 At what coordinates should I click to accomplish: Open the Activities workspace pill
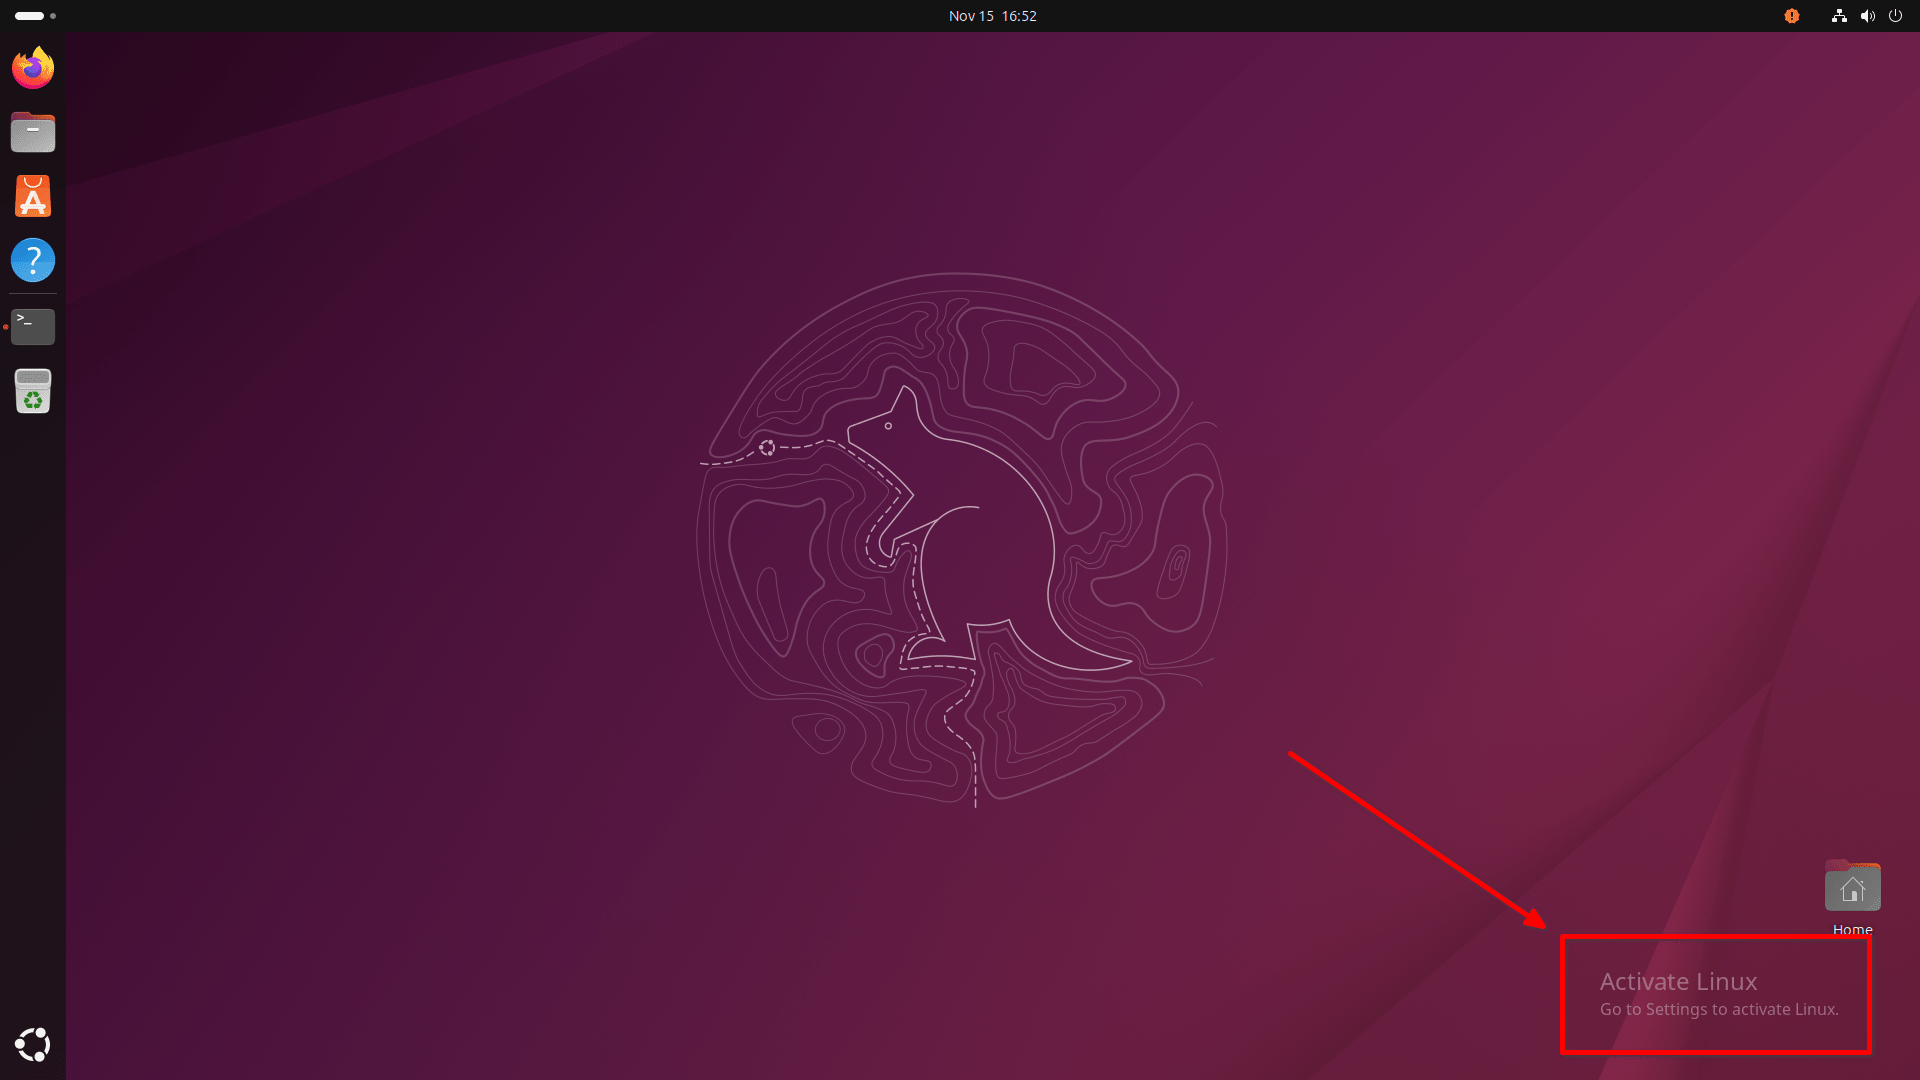pyautogui.click(x=31, y=16)
